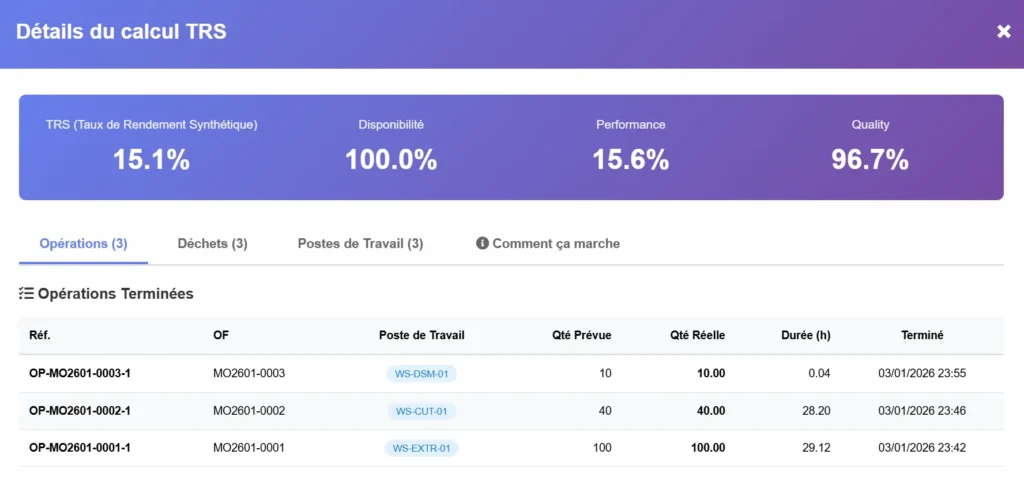Close the TRS details dialog

coord(1003,32)
